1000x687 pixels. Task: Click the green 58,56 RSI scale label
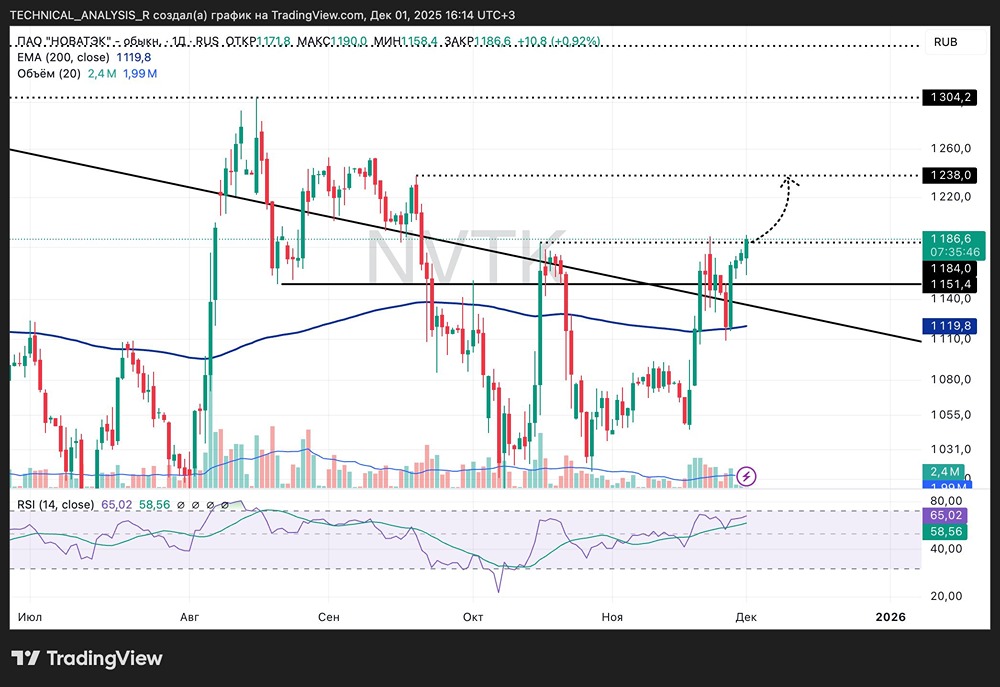945,531
